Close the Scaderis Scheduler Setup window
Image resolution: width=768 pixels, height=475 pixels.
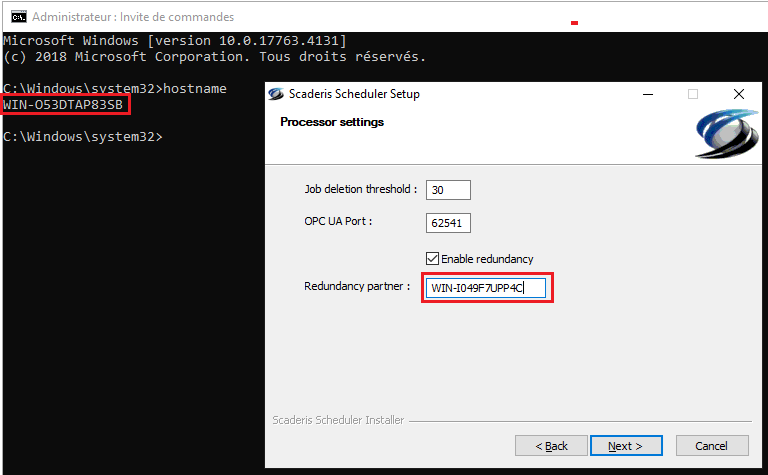[x=738, y=94]
